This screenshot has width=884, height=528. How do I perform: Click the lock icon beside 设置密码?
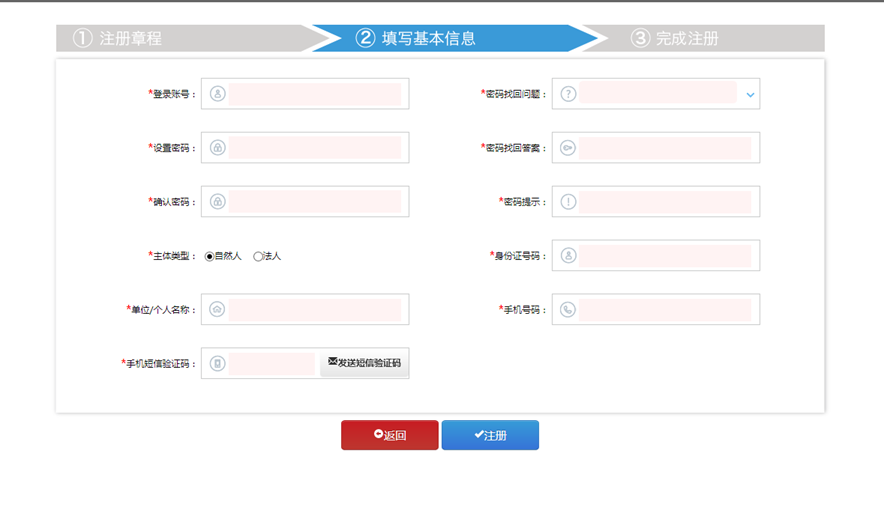point(217,148)
